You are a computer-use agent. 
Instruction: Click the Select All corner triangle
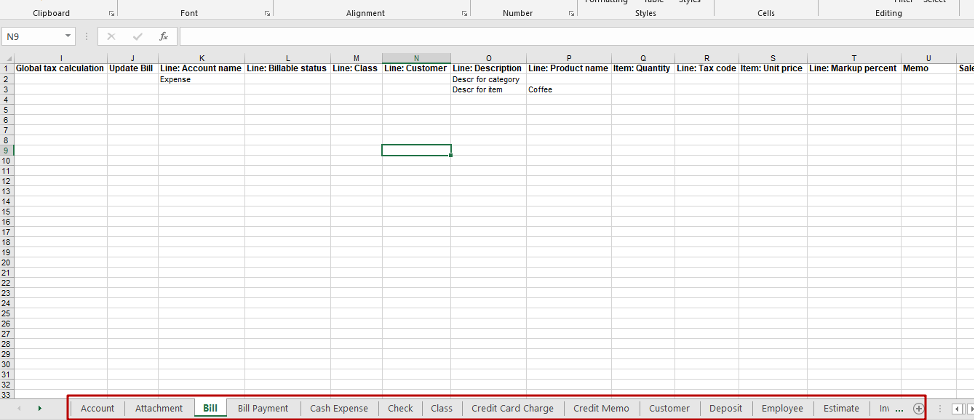(7, 58)
